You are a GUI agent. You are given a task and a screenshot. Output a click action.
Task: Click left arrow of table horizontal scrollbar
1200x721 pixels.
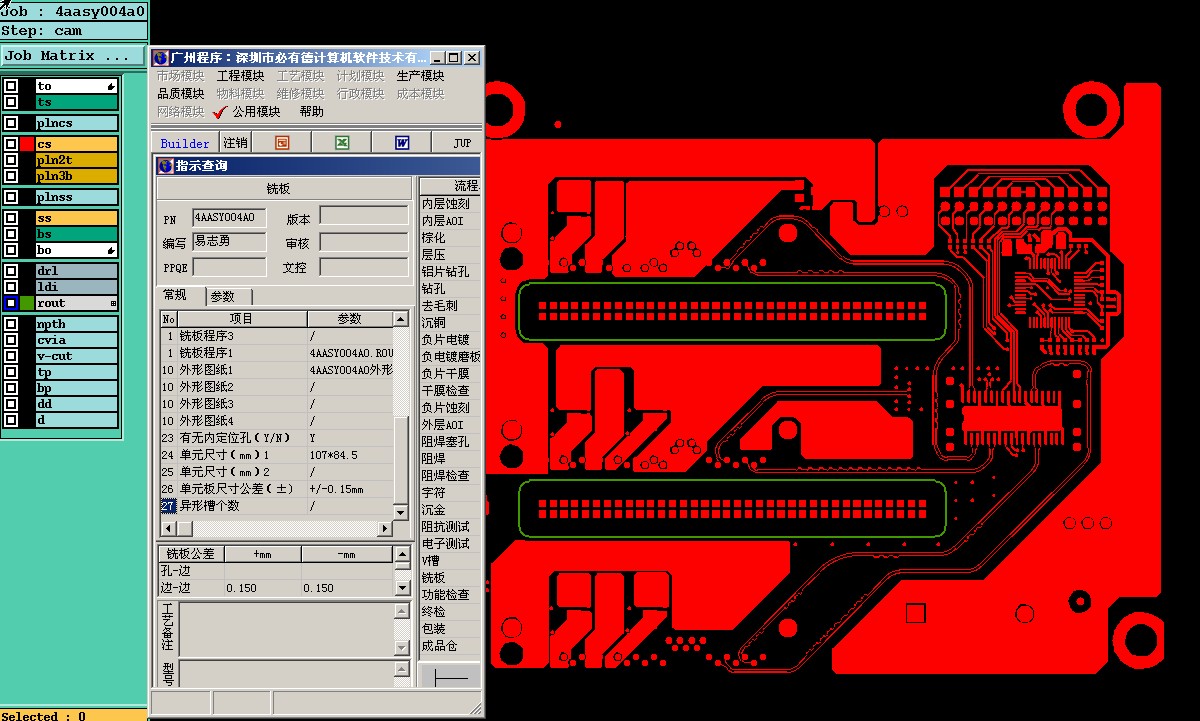168,528
